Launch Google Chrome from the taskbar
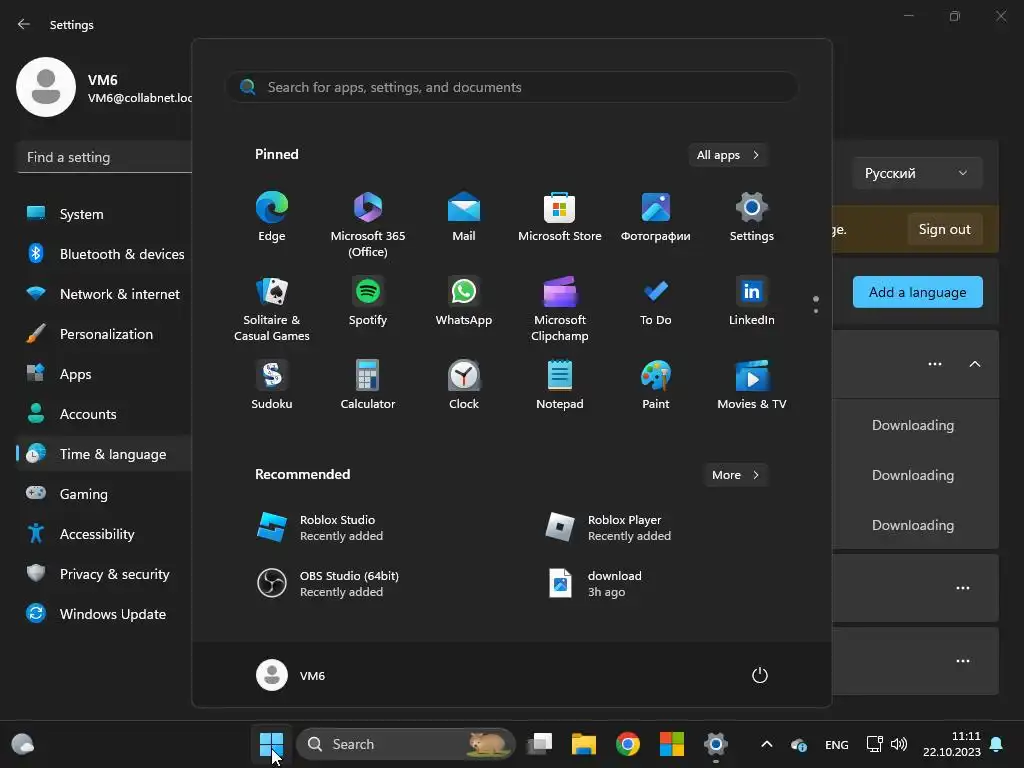 click(628, 744)
